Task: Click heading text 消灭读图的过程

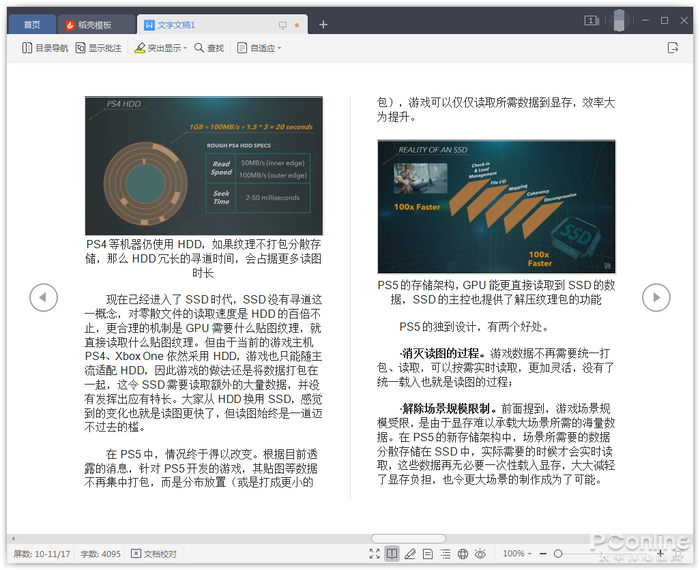Action: pyautogui.click(x=440, y=354)
